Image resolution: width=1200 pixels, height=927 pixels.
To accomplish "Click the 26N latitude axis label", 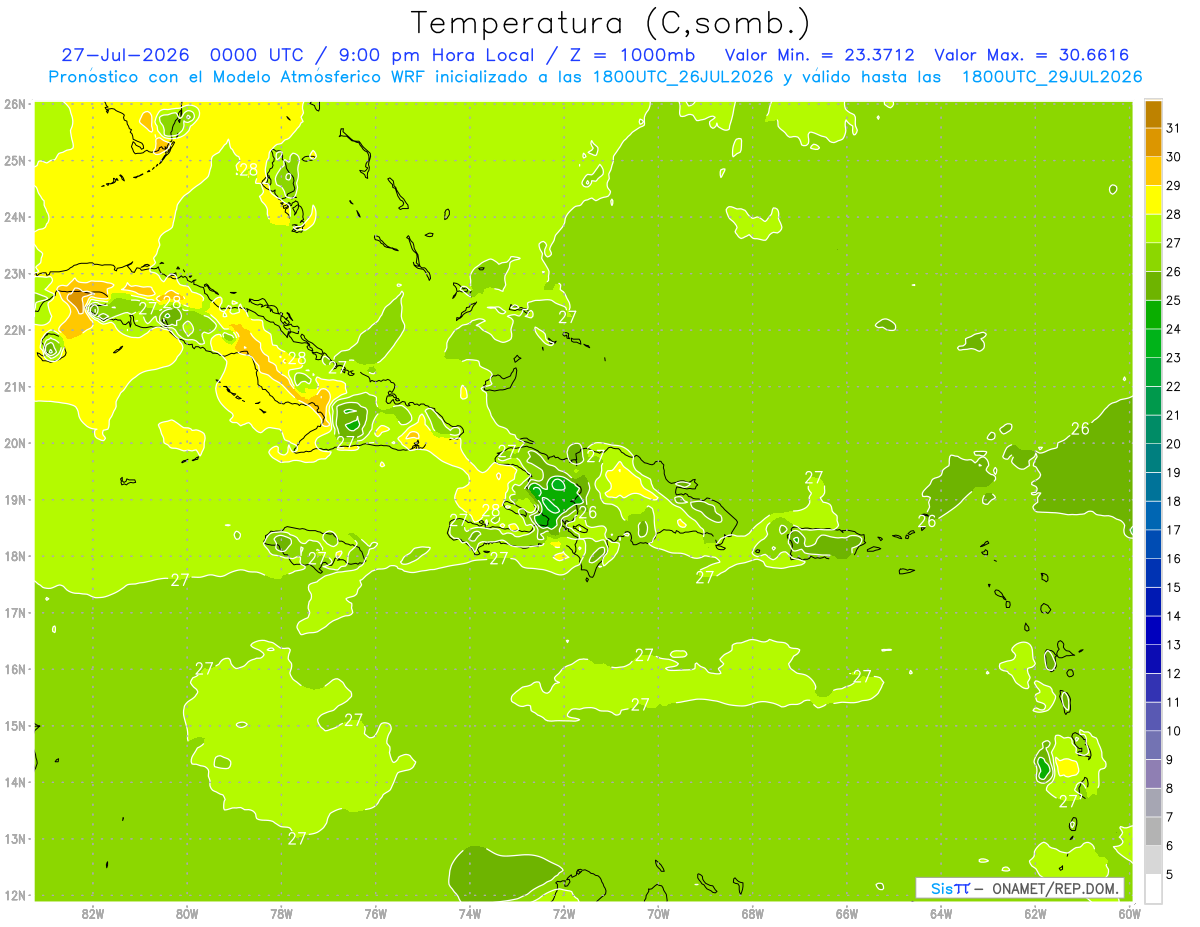I will coord(14,104).
